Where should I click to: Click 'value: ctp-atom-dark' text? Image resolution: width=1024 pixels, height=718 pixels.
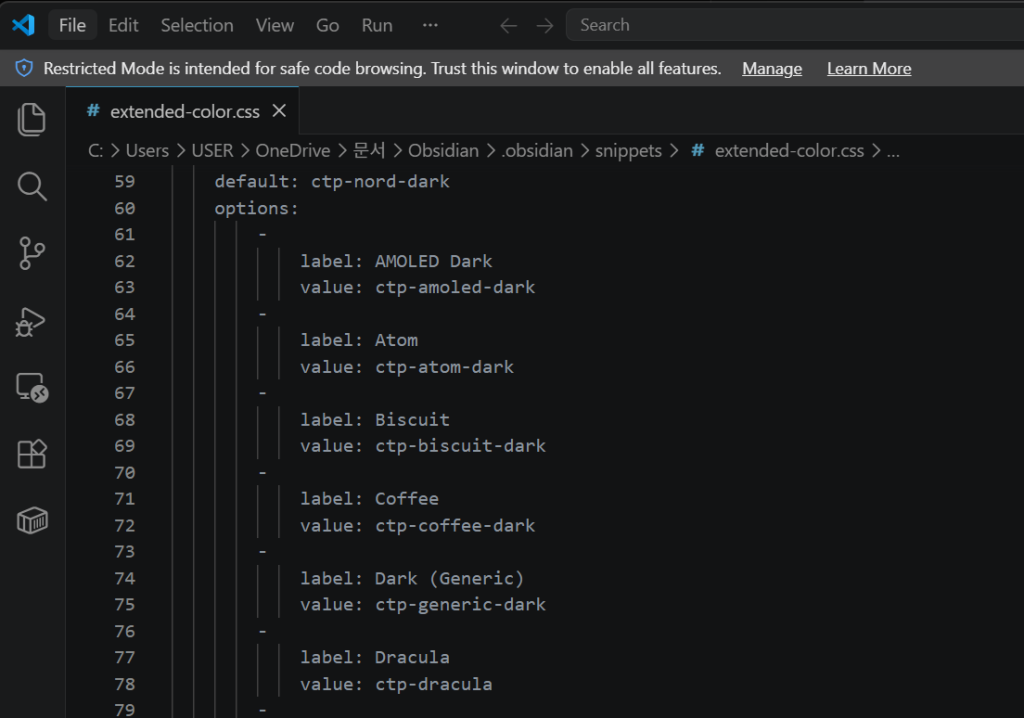click(x=407, y=367)
